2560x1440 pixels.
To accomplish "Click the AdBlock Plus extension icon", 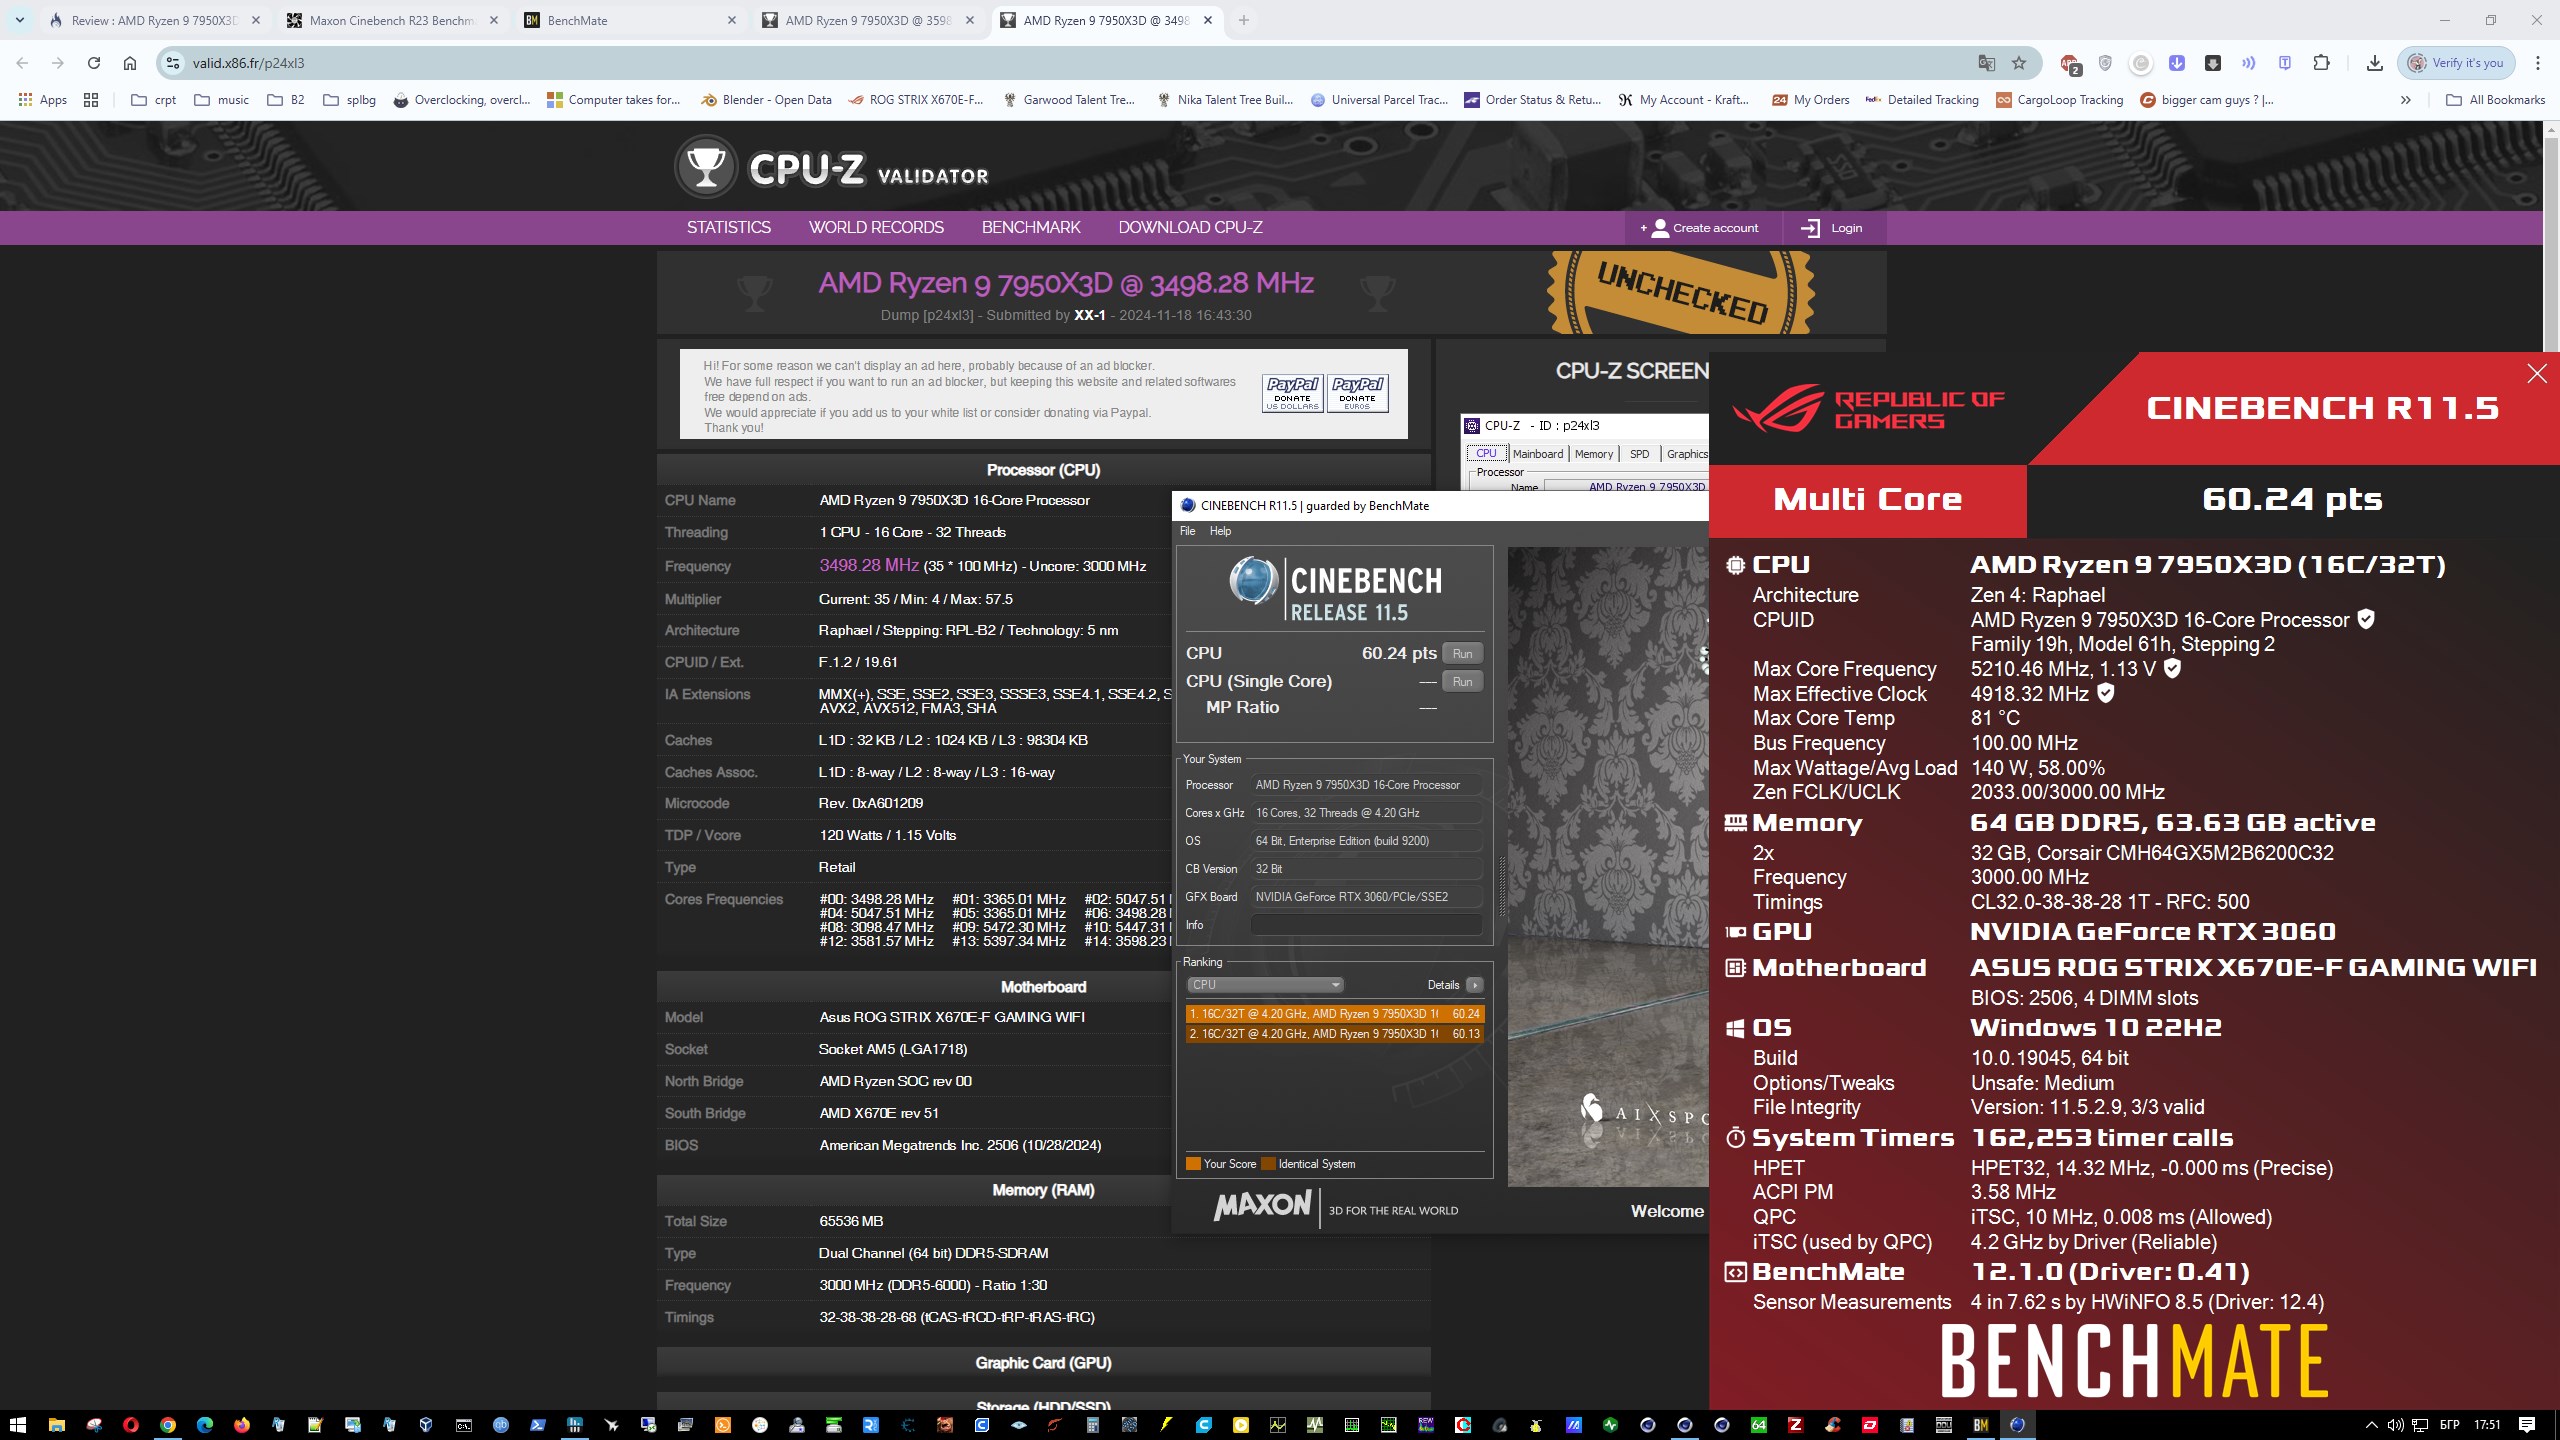I will 2069,63.
